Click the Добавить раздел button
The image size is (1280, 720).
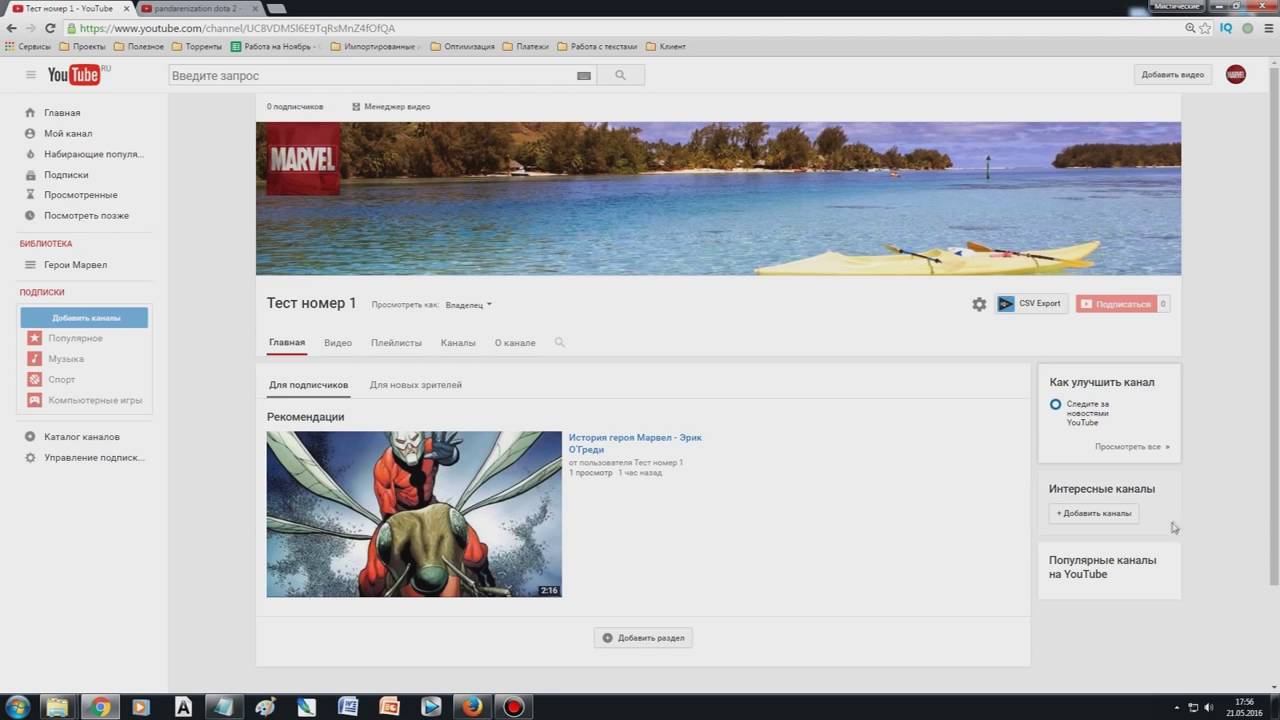[643, 638]
